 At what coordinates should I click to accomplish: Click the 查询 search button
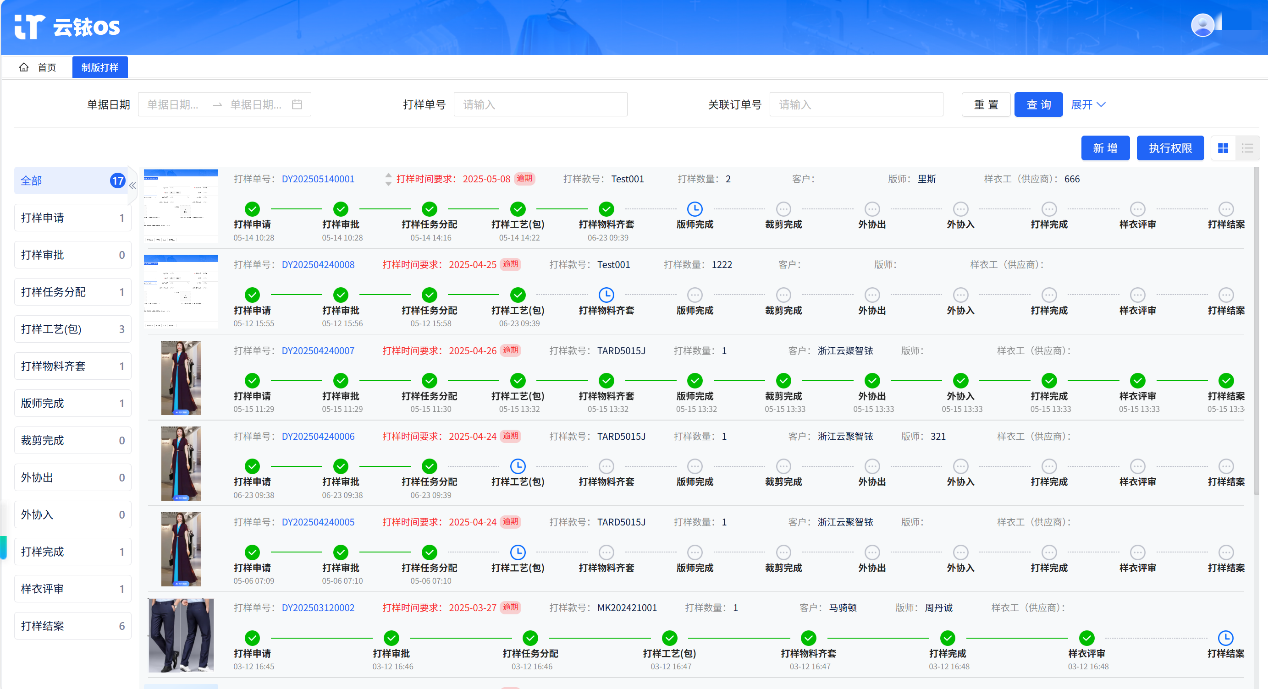(1038, 104)
